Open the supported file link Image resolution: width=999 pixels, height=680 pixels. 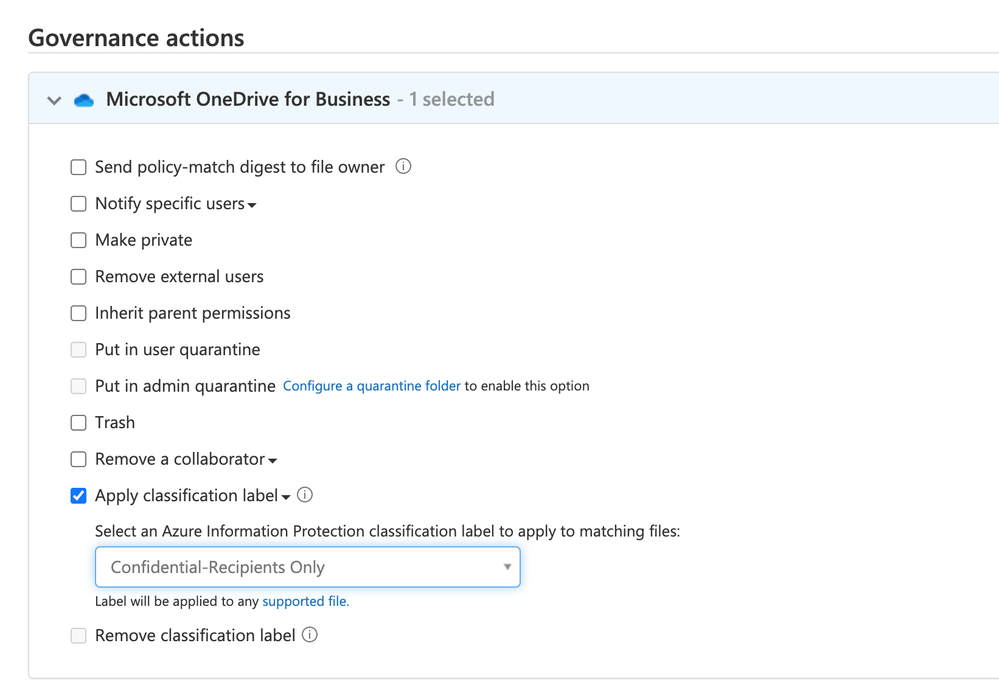pyautogui.click(x=306, y=601)
